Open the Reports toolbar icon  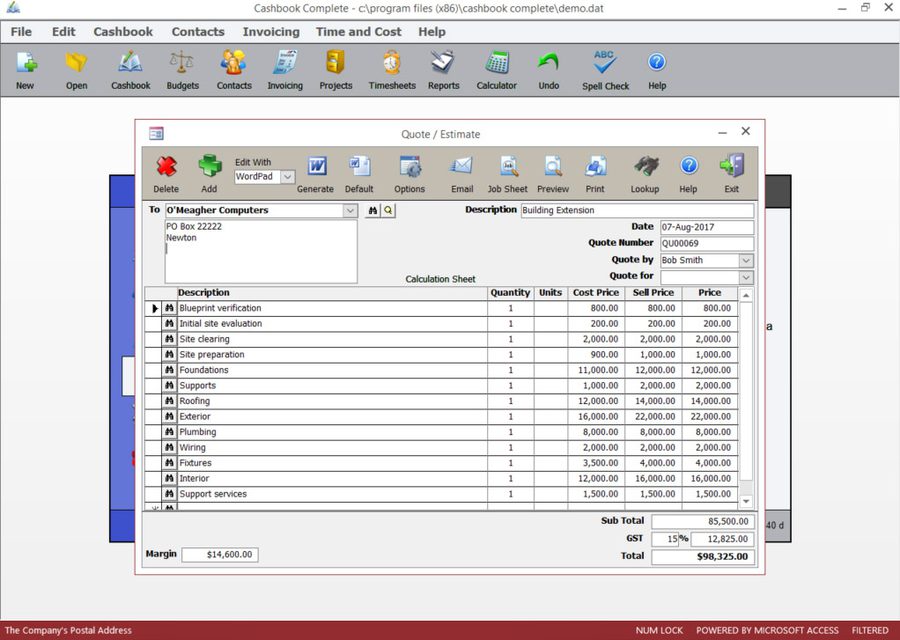pos(443,63)
